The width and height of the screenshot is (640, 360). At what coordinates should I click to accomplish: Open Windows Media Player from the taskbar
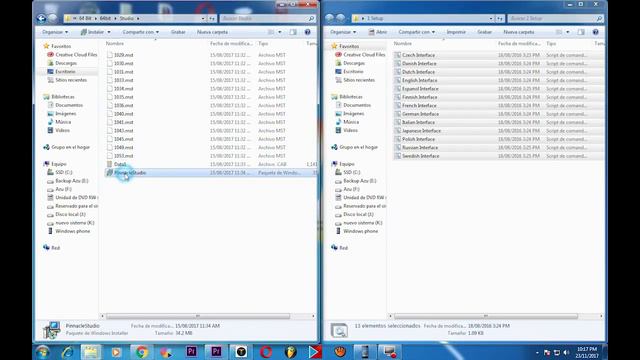tap(116, 352)
